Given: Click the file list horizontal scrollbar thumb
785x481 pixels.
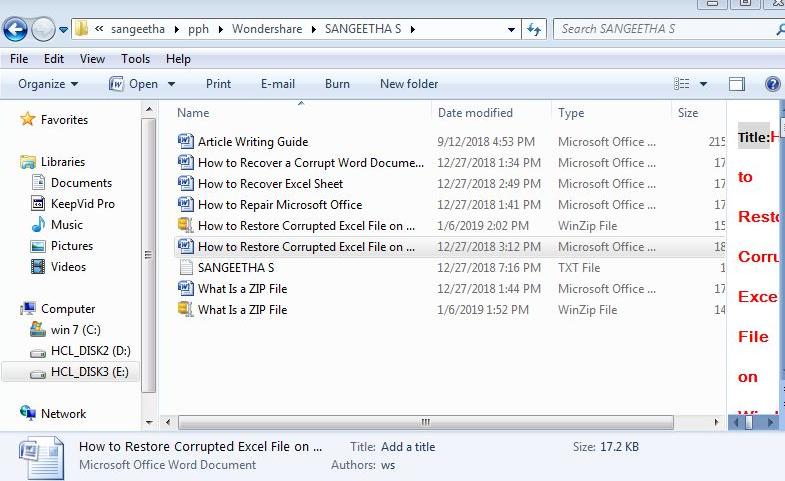Looking at the screenshot, I should coord(426,422).
